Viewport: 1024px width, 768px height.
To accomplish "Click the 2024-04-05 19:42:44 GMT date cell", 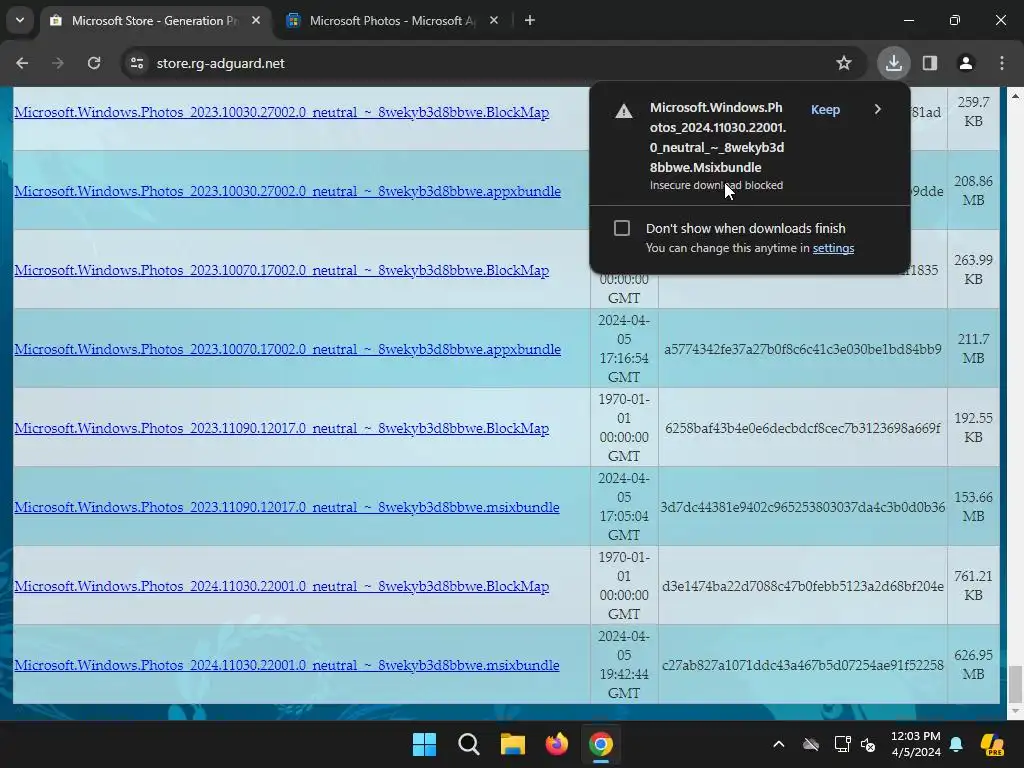I will point(624,665).
